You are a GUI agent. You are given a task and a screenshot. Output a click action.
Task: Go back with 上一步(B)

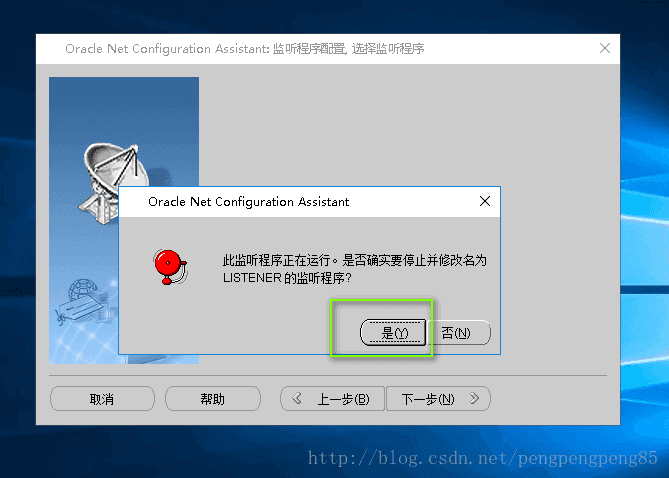332,399
